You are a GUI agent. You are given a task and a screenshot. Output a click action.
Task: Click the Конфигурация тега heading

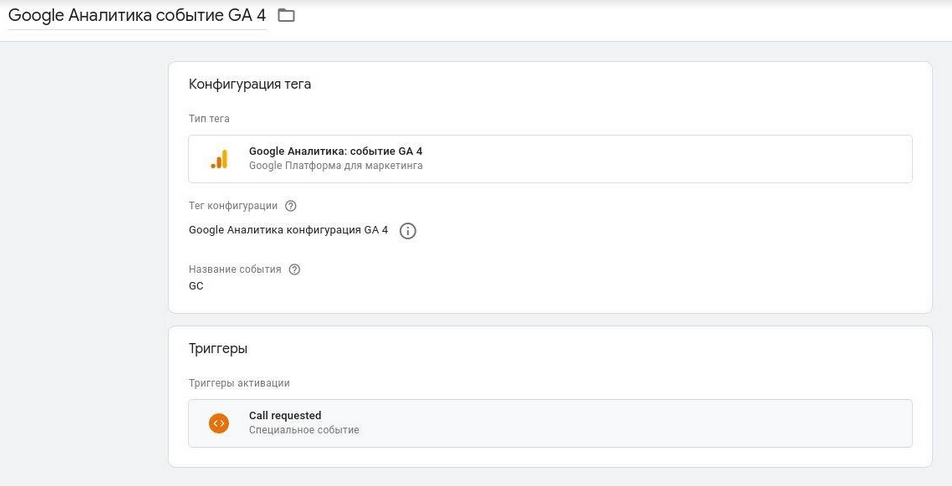tap(250, 84)
